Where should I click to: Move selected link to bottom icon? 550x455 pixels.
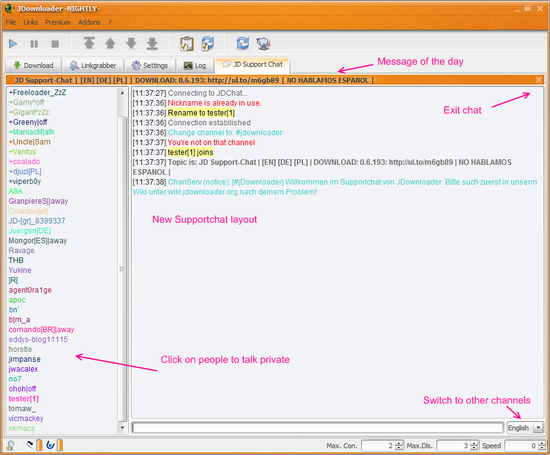(152, 44)
